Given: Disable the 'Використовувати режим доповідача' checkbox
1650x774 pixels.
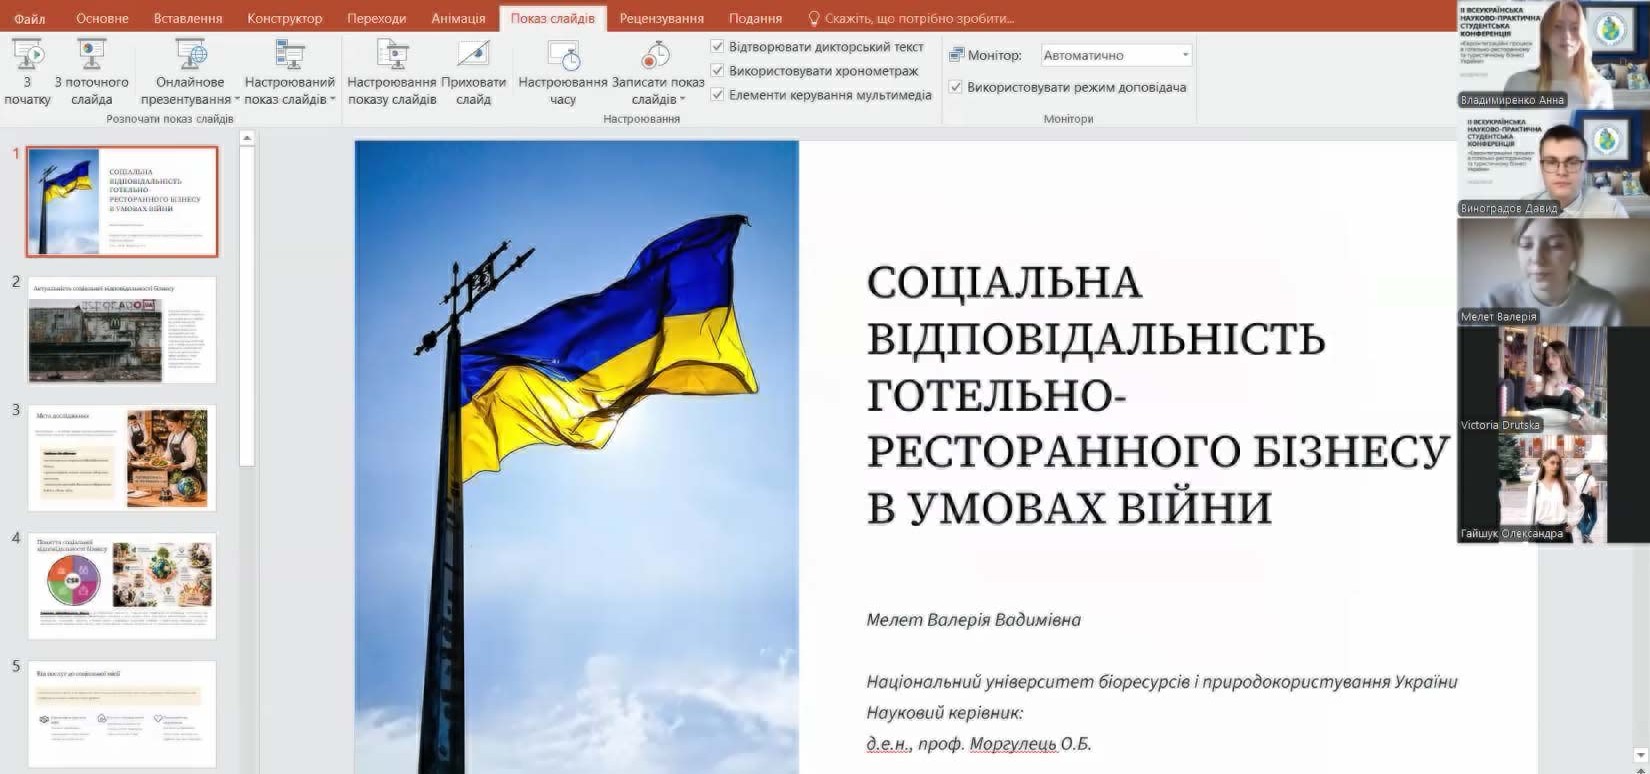Looking at the screenshot, I should coord(955,87).
